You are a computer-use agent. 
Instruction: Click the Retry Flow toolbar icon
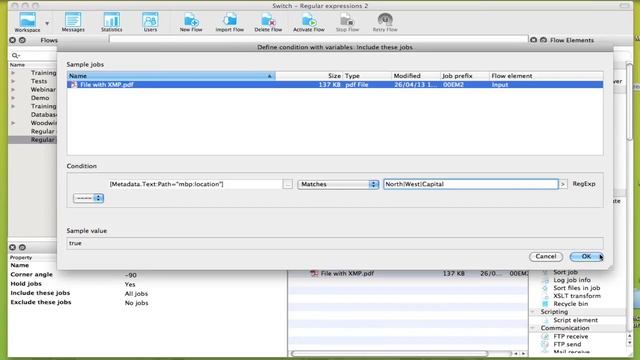click(385, 22)
